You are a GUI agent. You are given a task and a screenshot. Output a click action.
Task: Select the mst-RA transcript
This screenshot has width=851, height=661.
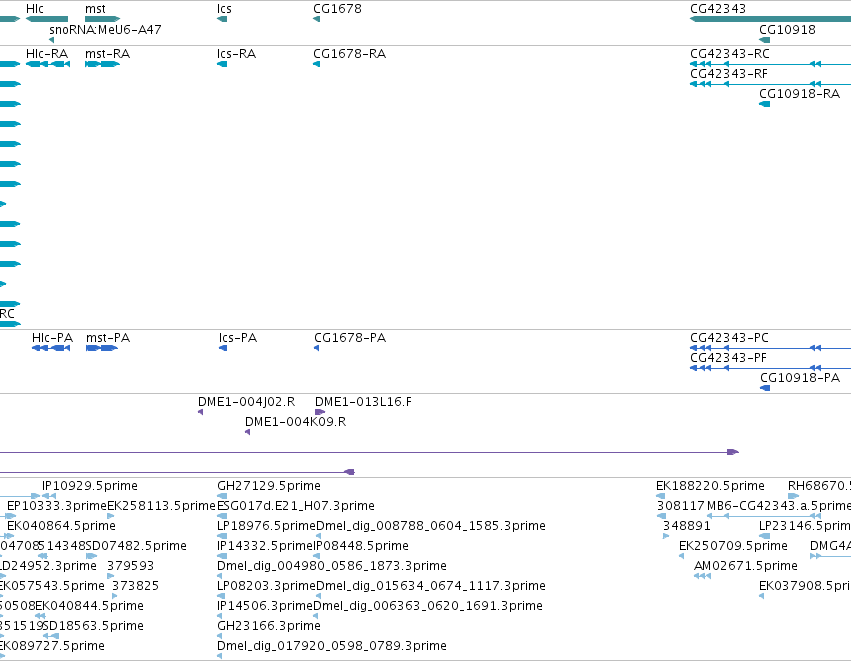(102, 64)
